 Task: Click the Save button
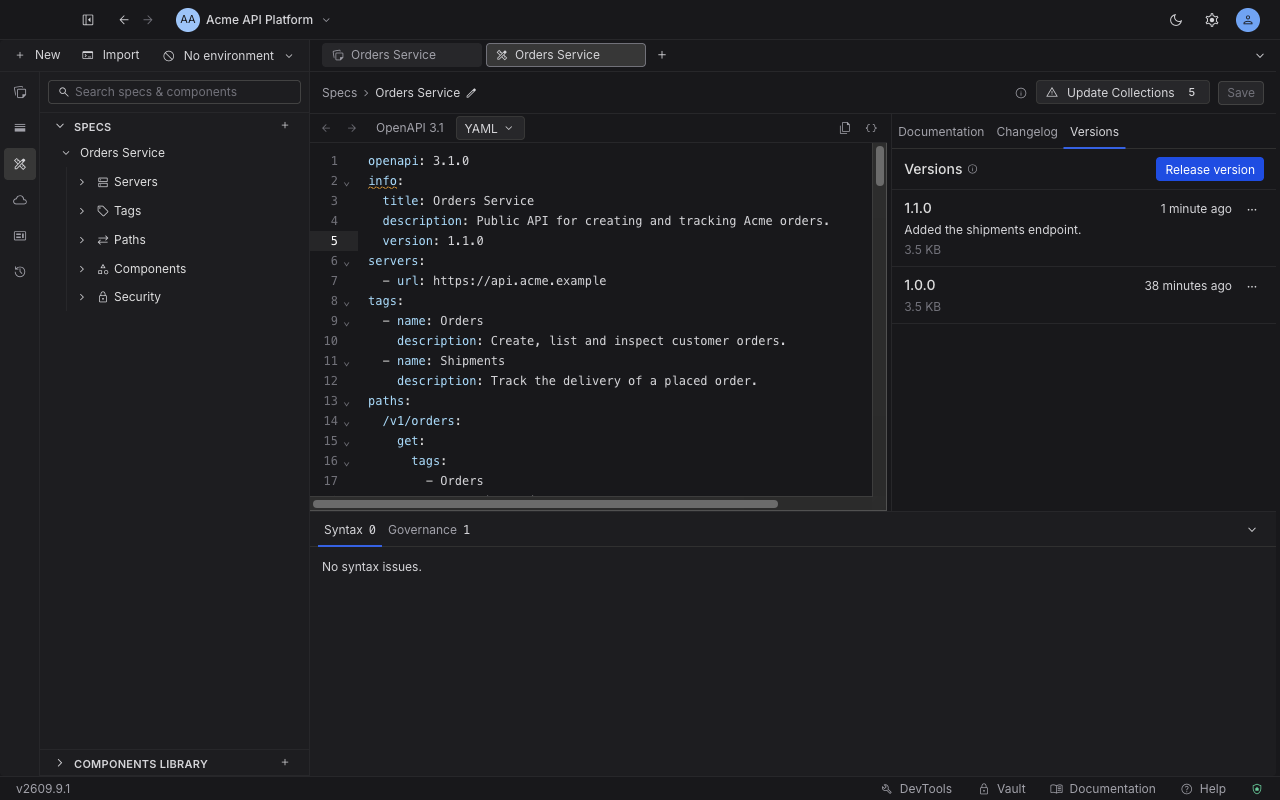point(1240,93)
